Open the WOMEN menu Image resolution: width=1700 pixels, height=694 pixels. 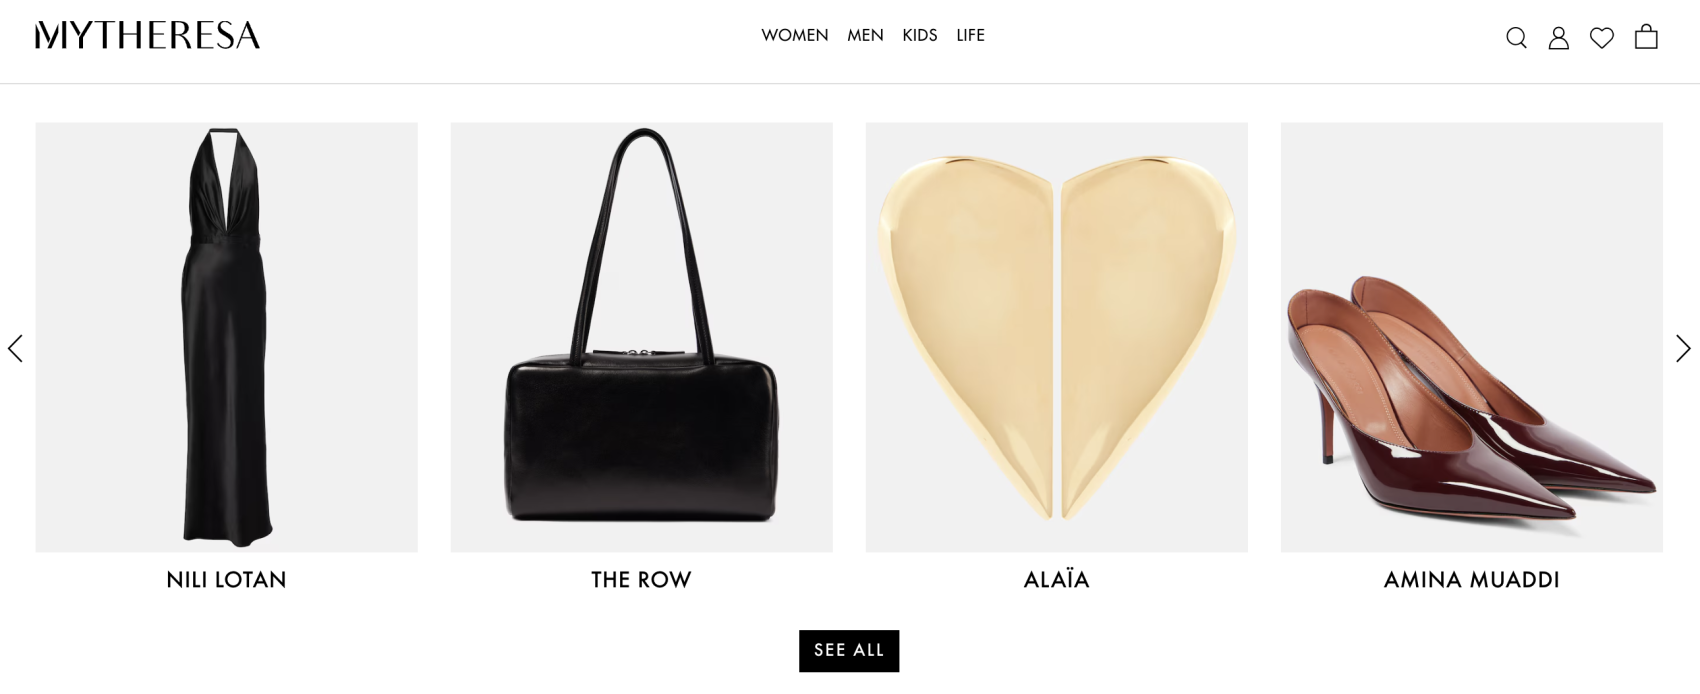click(795, 35)
